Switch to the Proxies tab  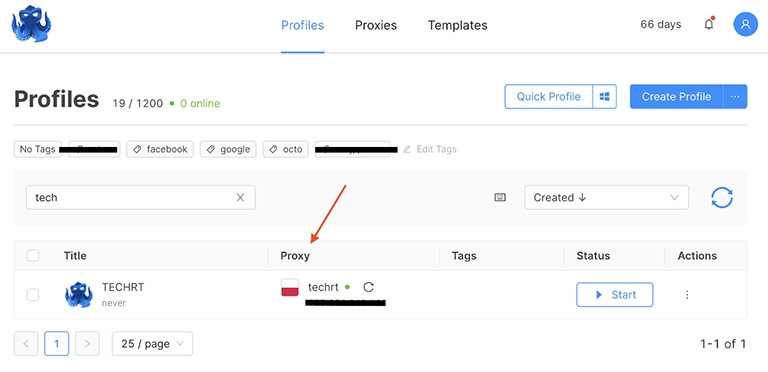pos(376,25)
